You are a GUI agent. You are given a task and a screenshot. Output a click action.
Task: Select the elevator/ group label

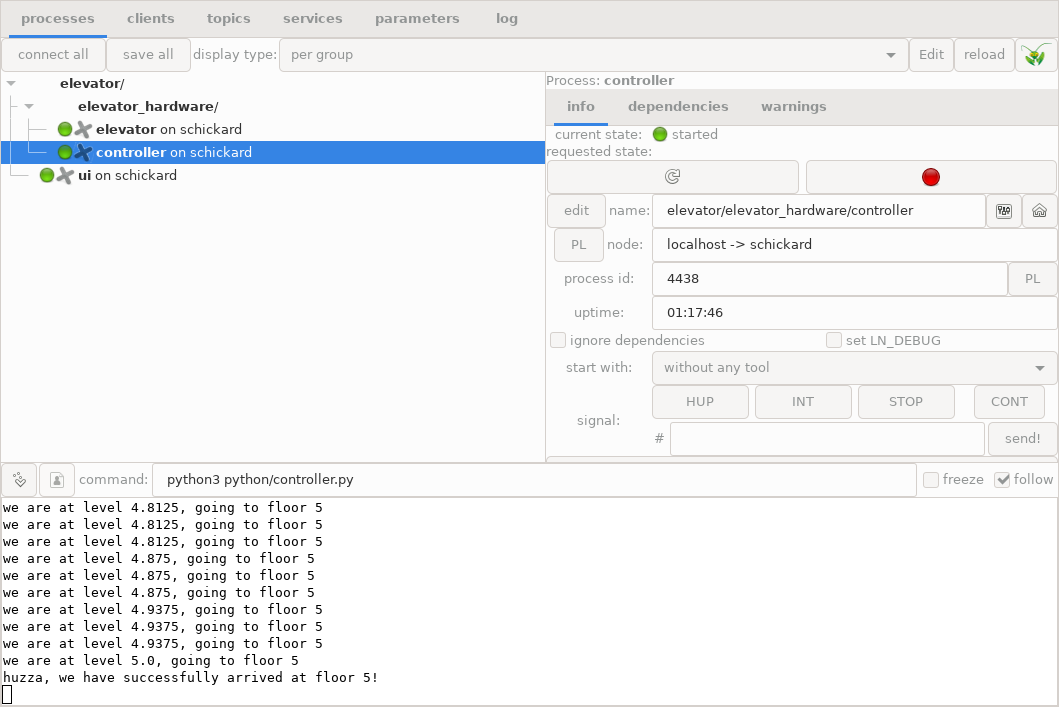[x=92, y=84]
